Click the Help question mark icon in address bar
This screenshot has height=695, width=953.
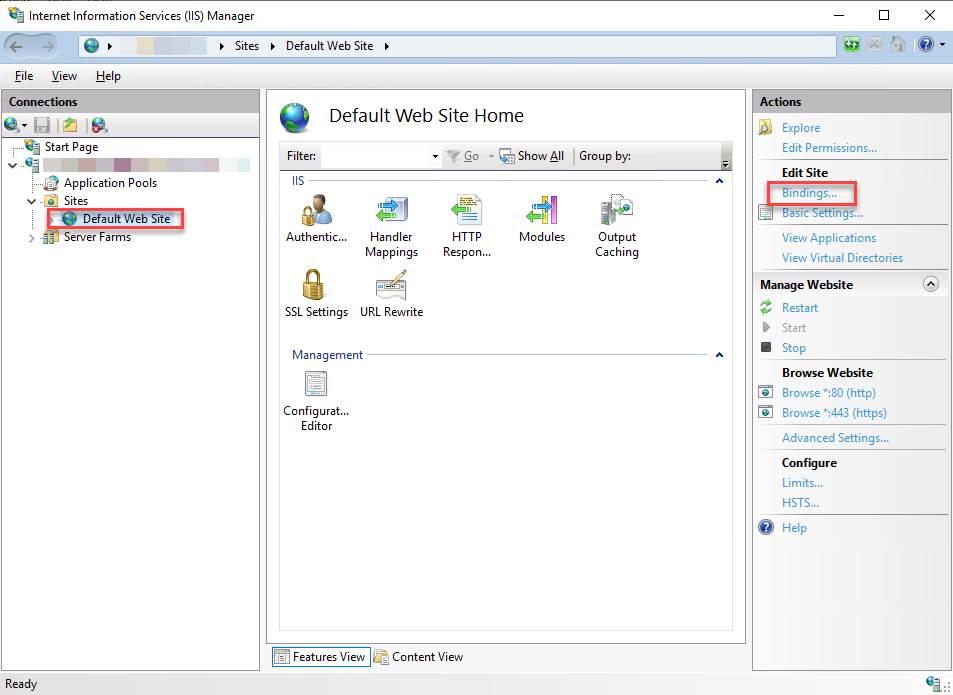925,44
